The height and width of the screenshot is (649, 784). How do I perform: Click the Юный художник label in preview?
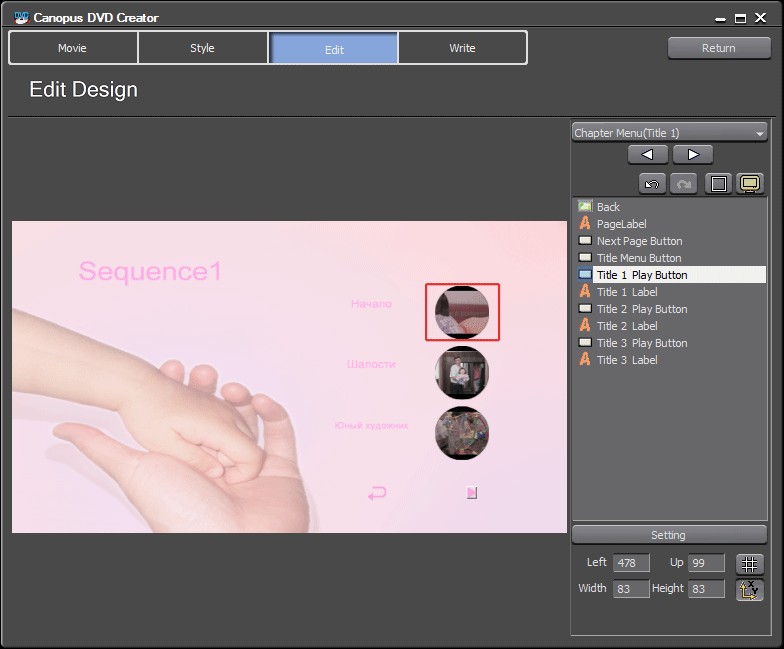tap(371, 425)
